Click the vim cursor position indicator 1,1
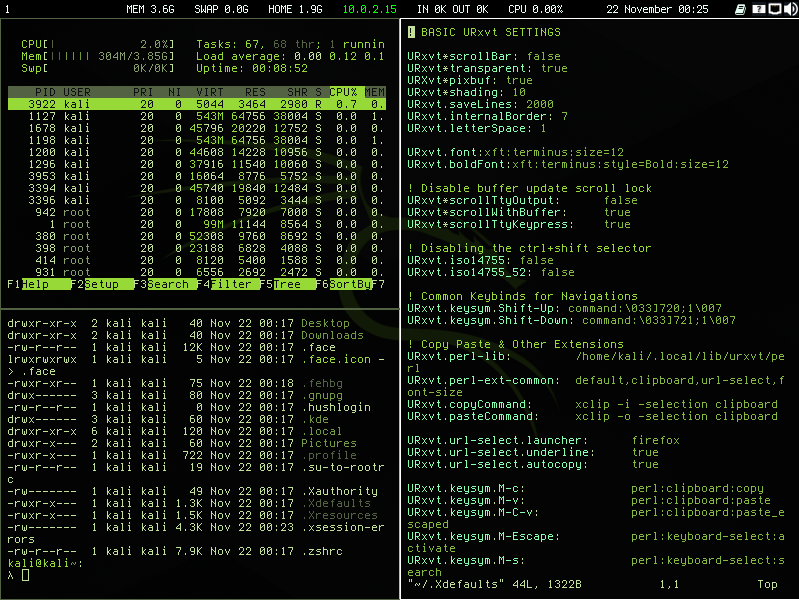 669,584
